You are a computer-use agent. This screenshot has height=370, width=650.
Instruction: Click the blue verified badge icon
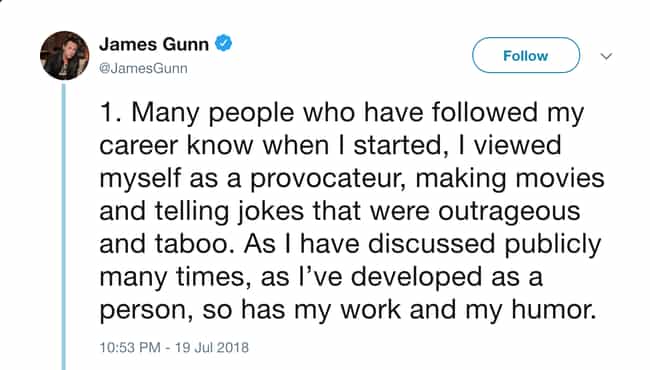(223, 43)
